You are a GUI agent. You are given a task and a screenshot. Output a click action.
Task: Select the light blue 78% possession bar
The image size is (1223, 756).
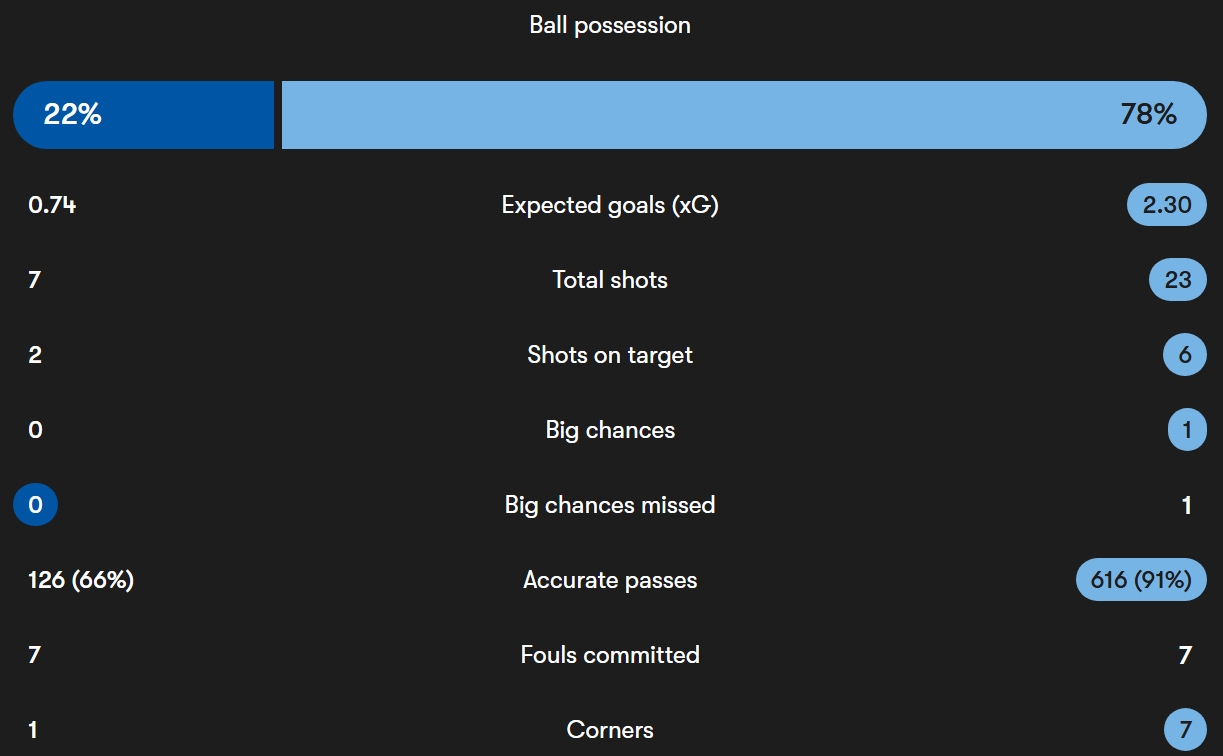tap(744, 115)
